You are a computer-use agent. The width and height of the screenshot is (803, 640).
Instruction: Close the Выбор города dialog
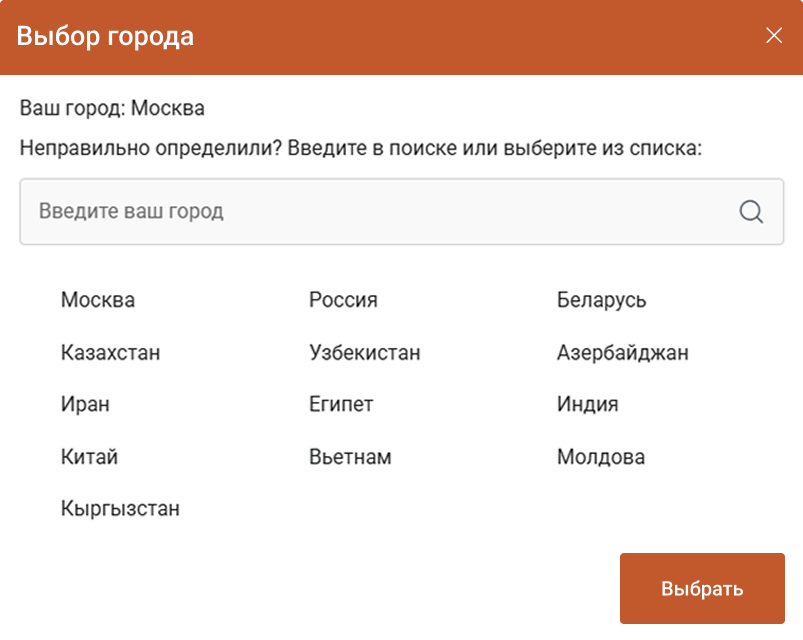tap(773, 35)
